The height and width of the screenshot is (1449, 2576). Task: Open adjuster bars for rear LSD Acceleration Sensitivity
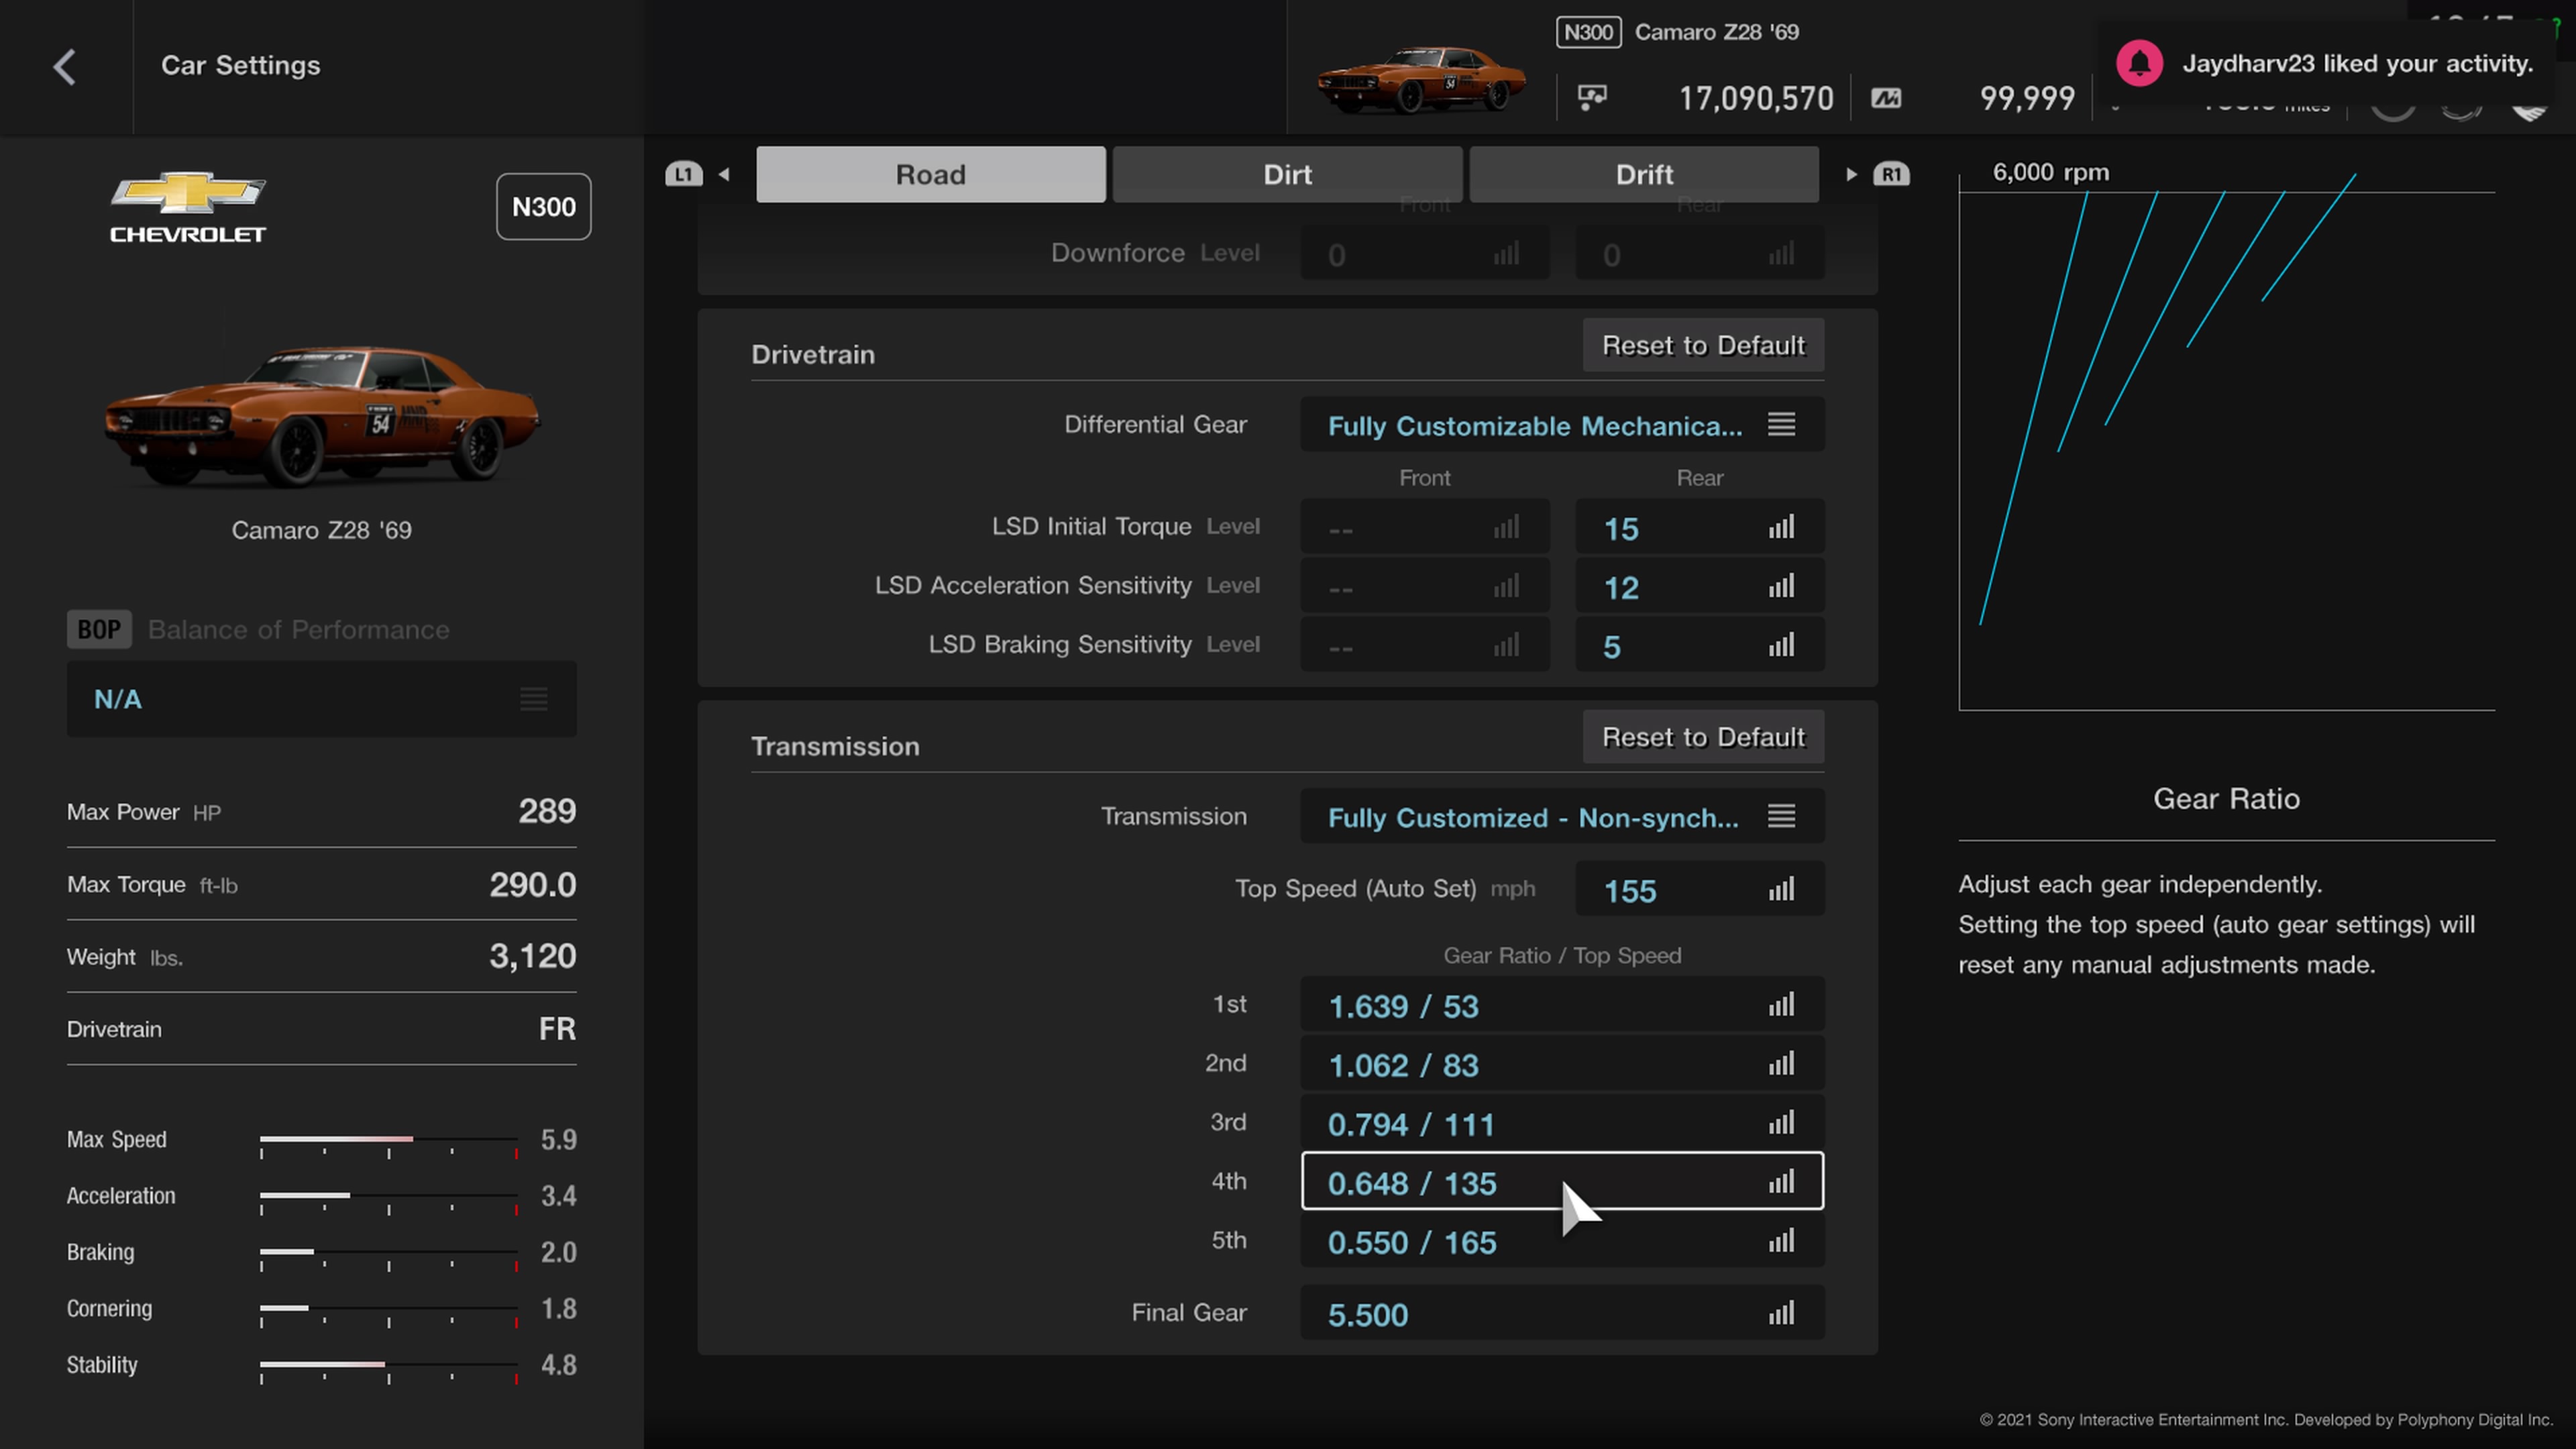(1781, 586)
